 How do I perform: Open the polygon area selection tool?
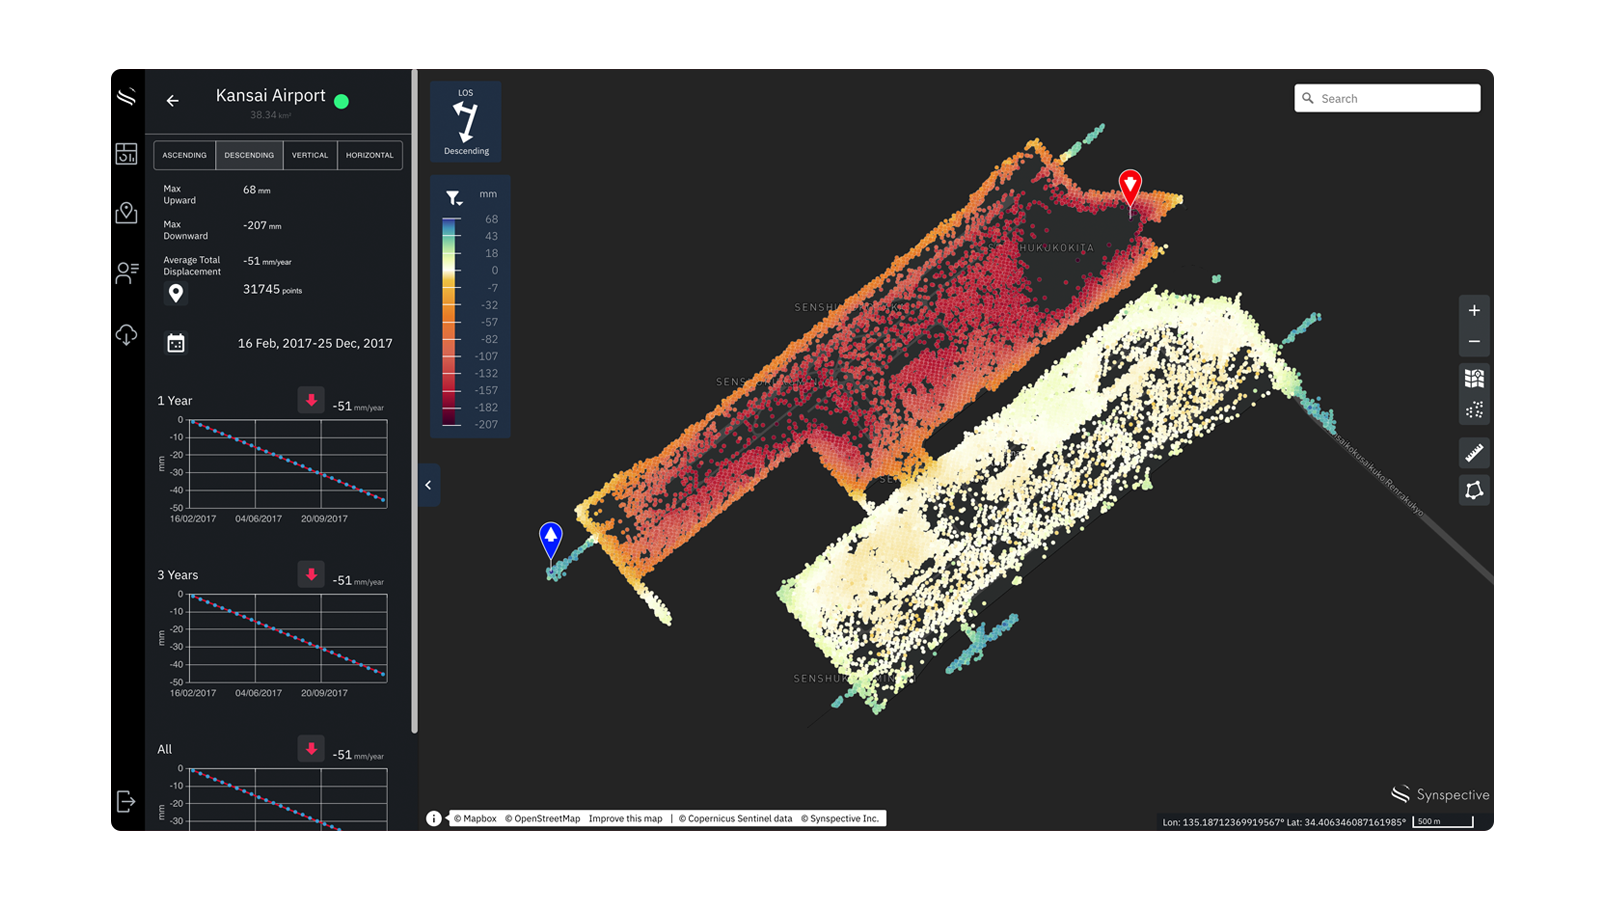[1473, 489]
